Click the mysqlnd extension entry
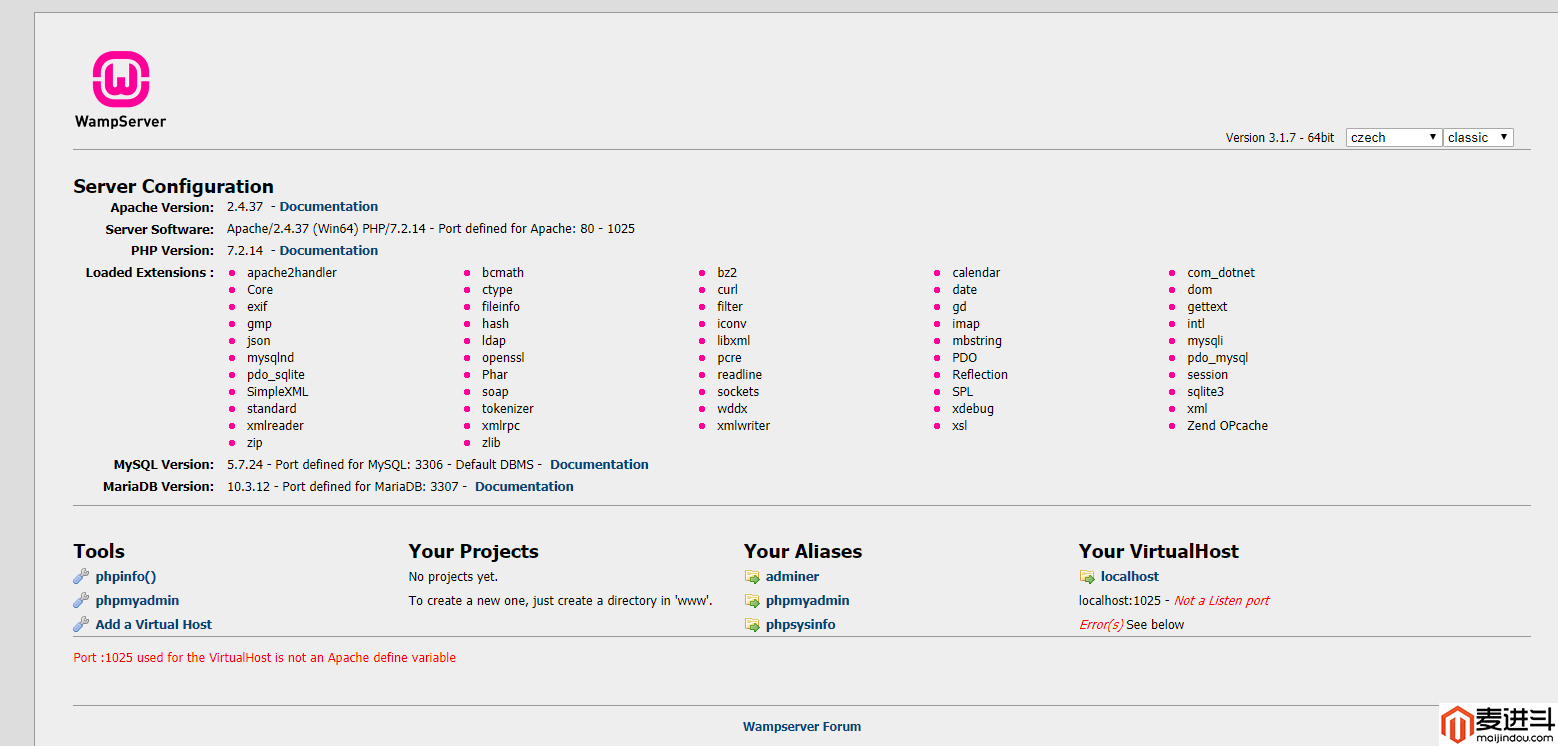This screenshot has width=1558, height=746. click(271, 358)
